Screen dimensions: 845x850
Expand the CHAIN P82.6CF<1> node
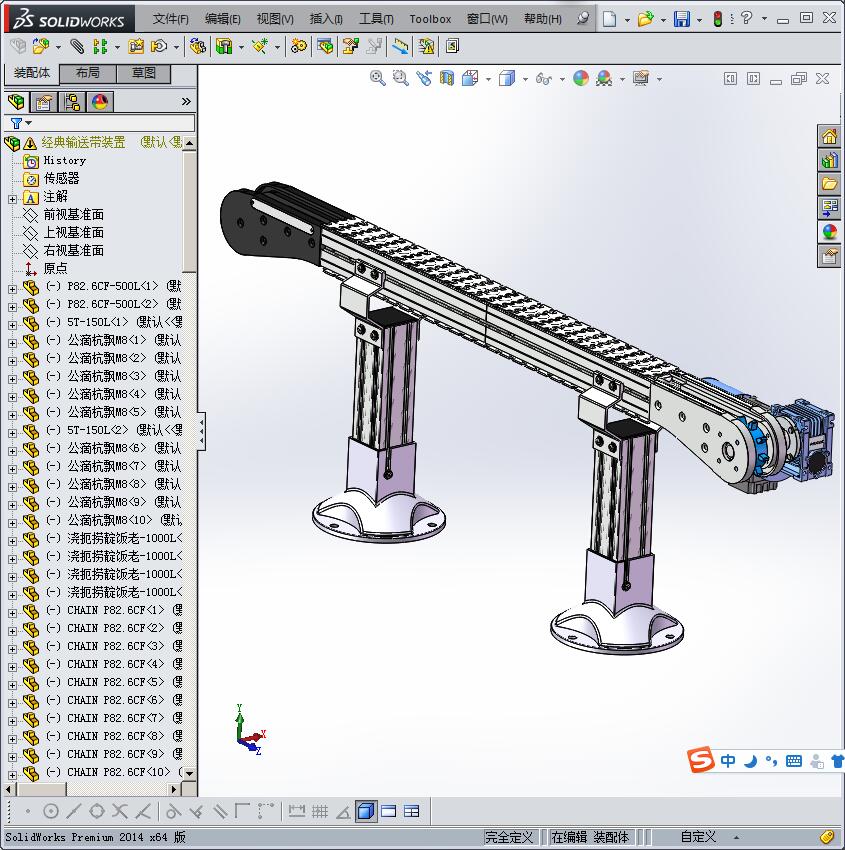click(12, 613)
